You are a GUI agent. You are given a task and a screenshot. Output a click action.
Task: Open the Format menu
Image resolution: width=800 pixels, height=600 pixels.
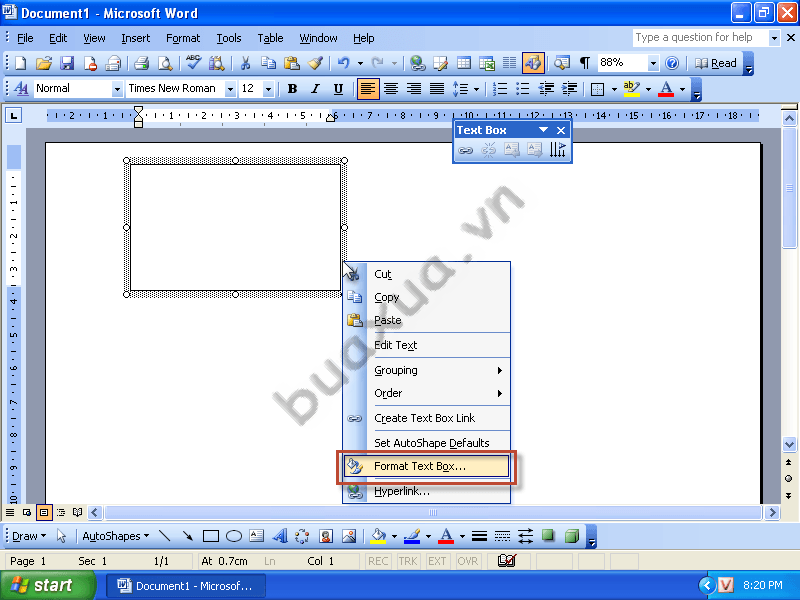183,38
